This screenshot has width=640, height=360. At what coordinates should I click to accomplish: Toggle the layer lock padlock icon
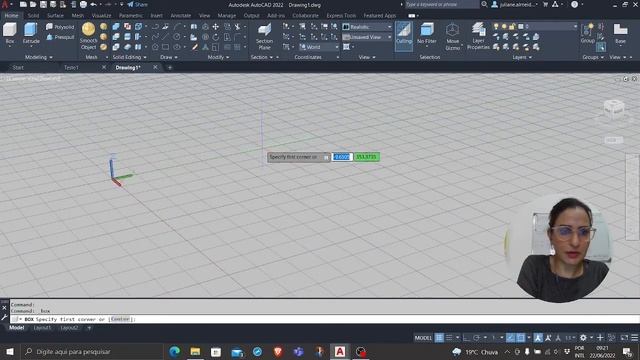pyautogui.click(x=512, y=27)
